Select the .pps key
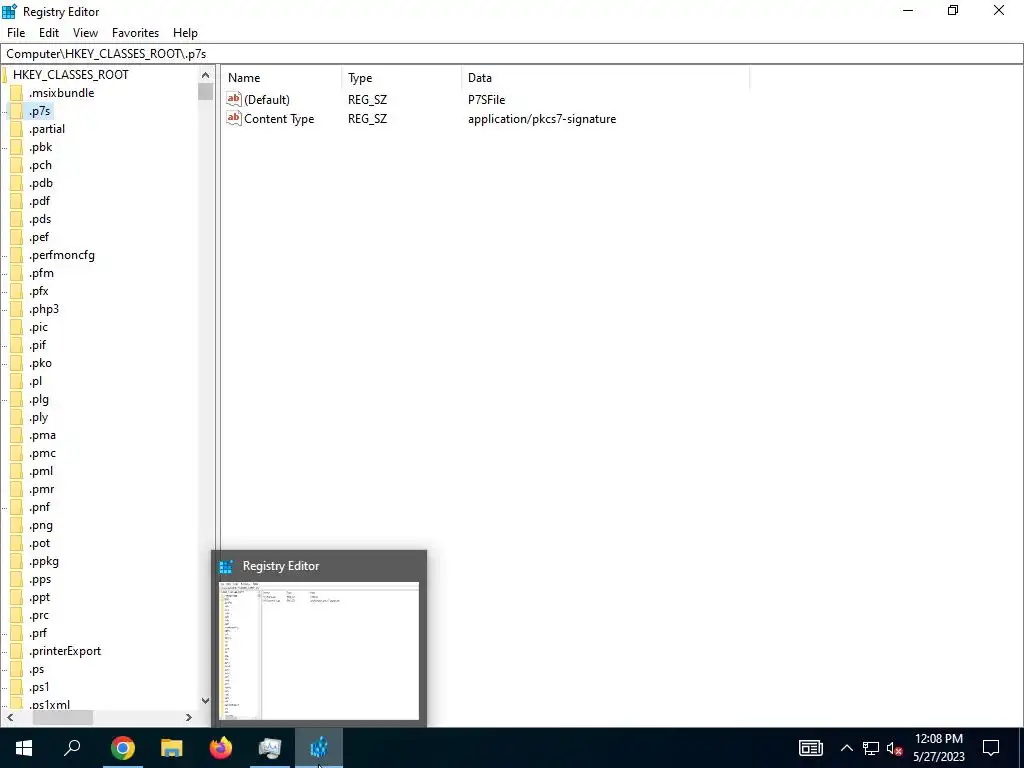 pyautogui.click(x=40, y=579)
